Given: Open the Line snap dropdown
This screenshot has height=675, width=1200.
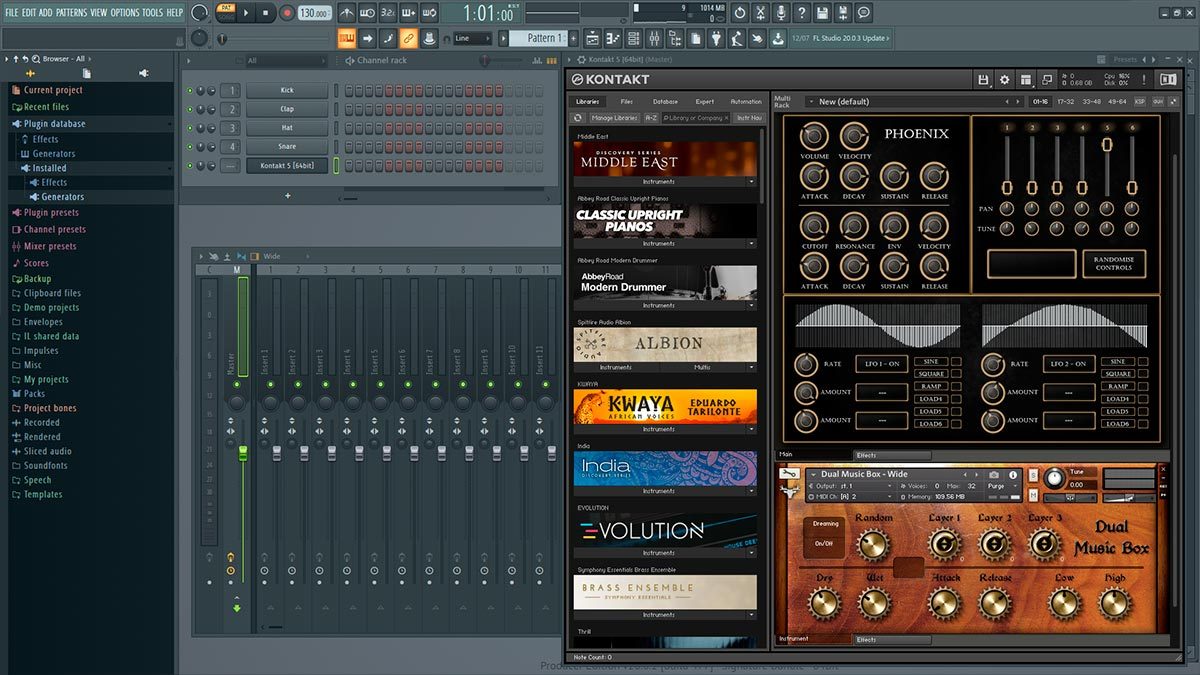Looking at the screenshot, I should (x=471, y=38).
